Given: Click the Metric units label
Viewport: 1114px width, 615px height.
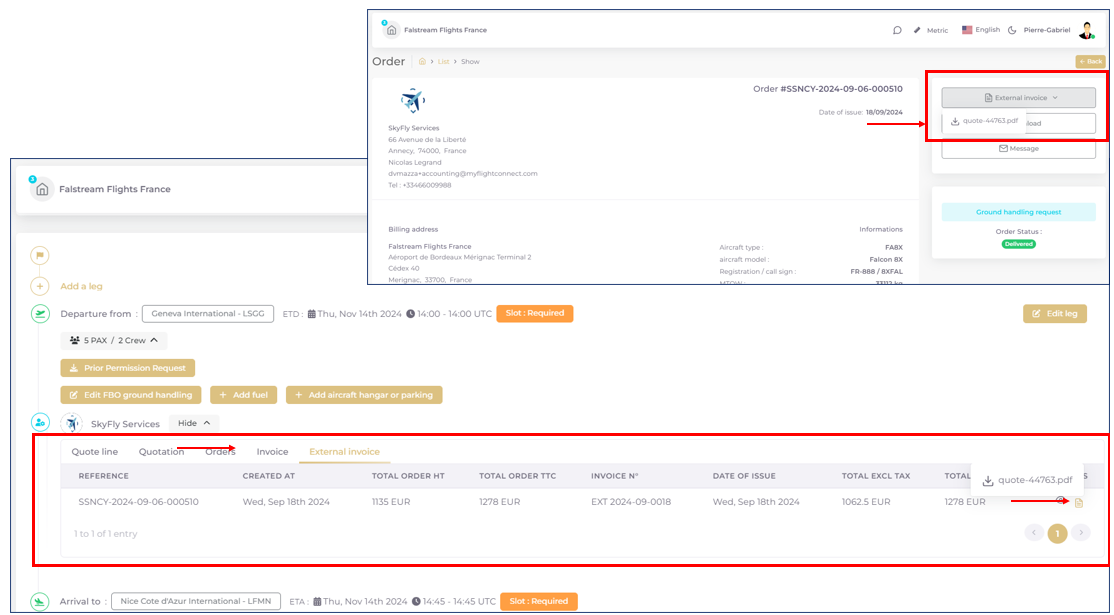Looking at the screenshot, I should (x=938, y=31).
